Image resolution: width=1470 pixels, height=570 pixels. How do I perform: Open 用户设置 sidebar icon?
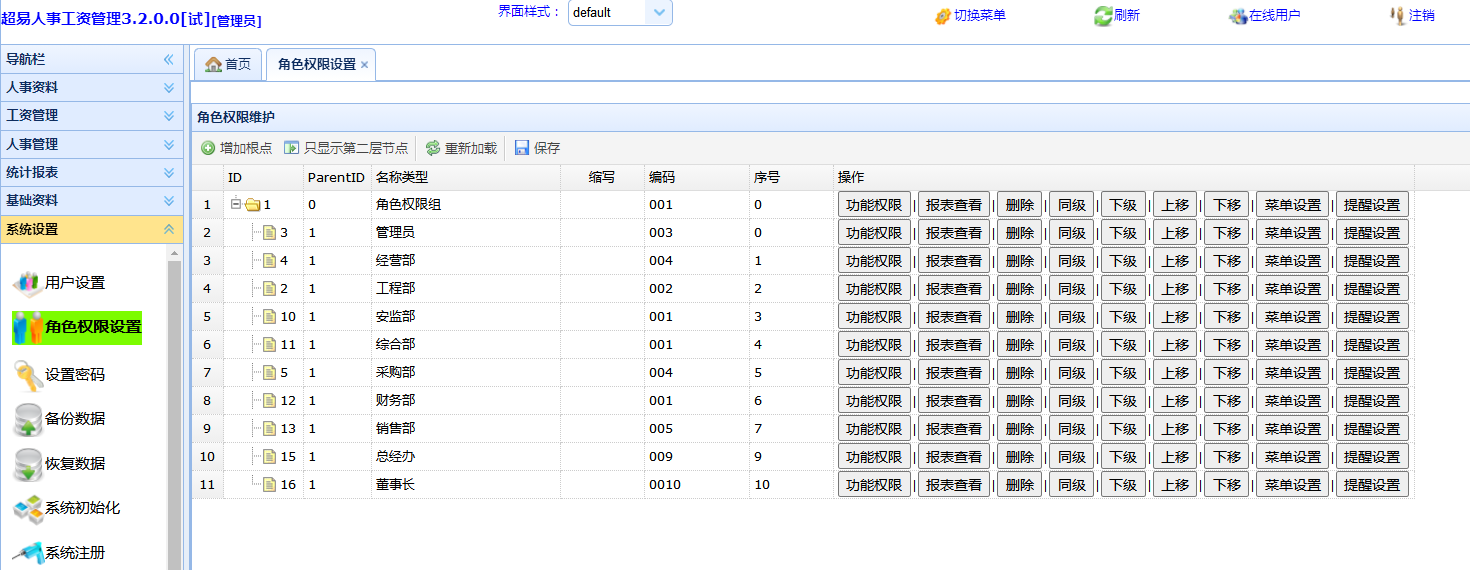(27, 283)
